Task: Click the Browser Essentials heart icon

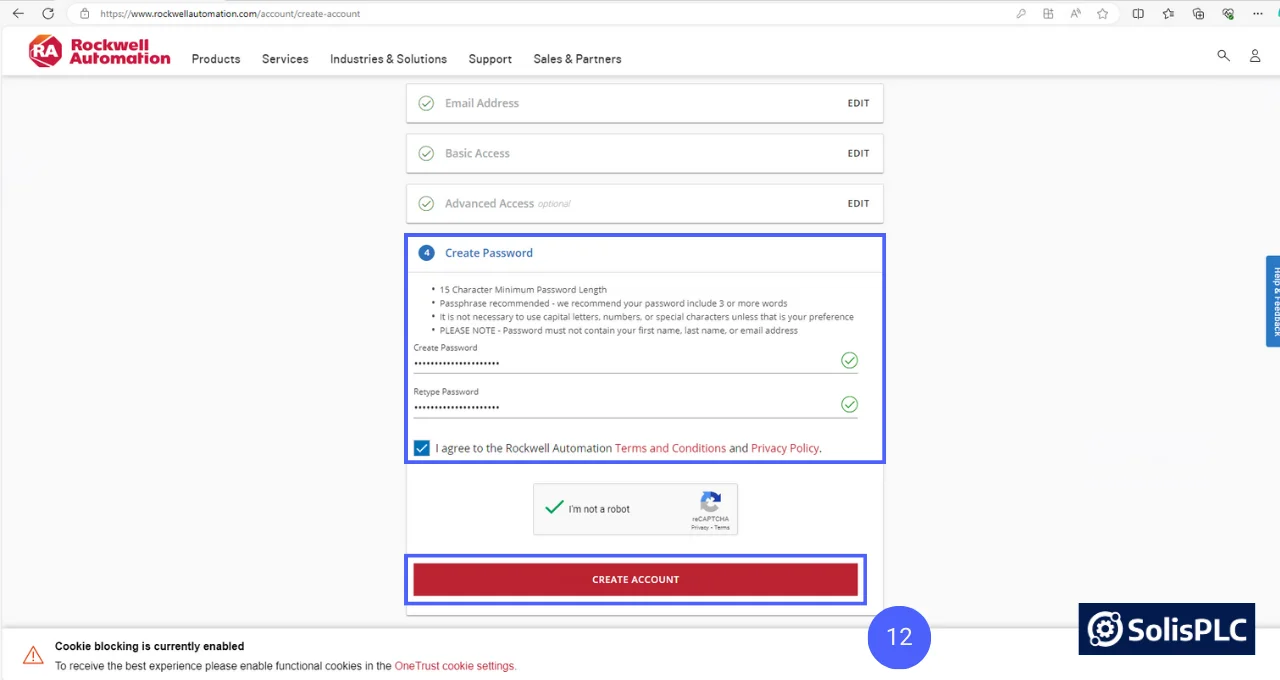Action: click(1227, 13)
